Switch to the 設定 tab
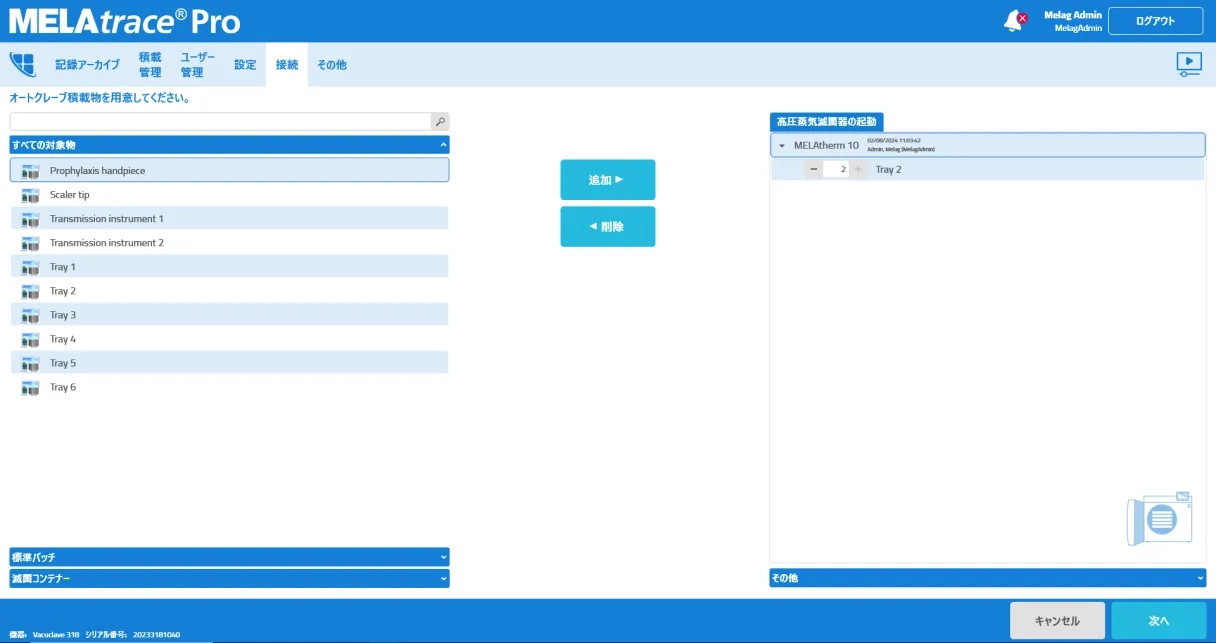The width and height of the screenshot is (1216, 643). coord(245,65)
